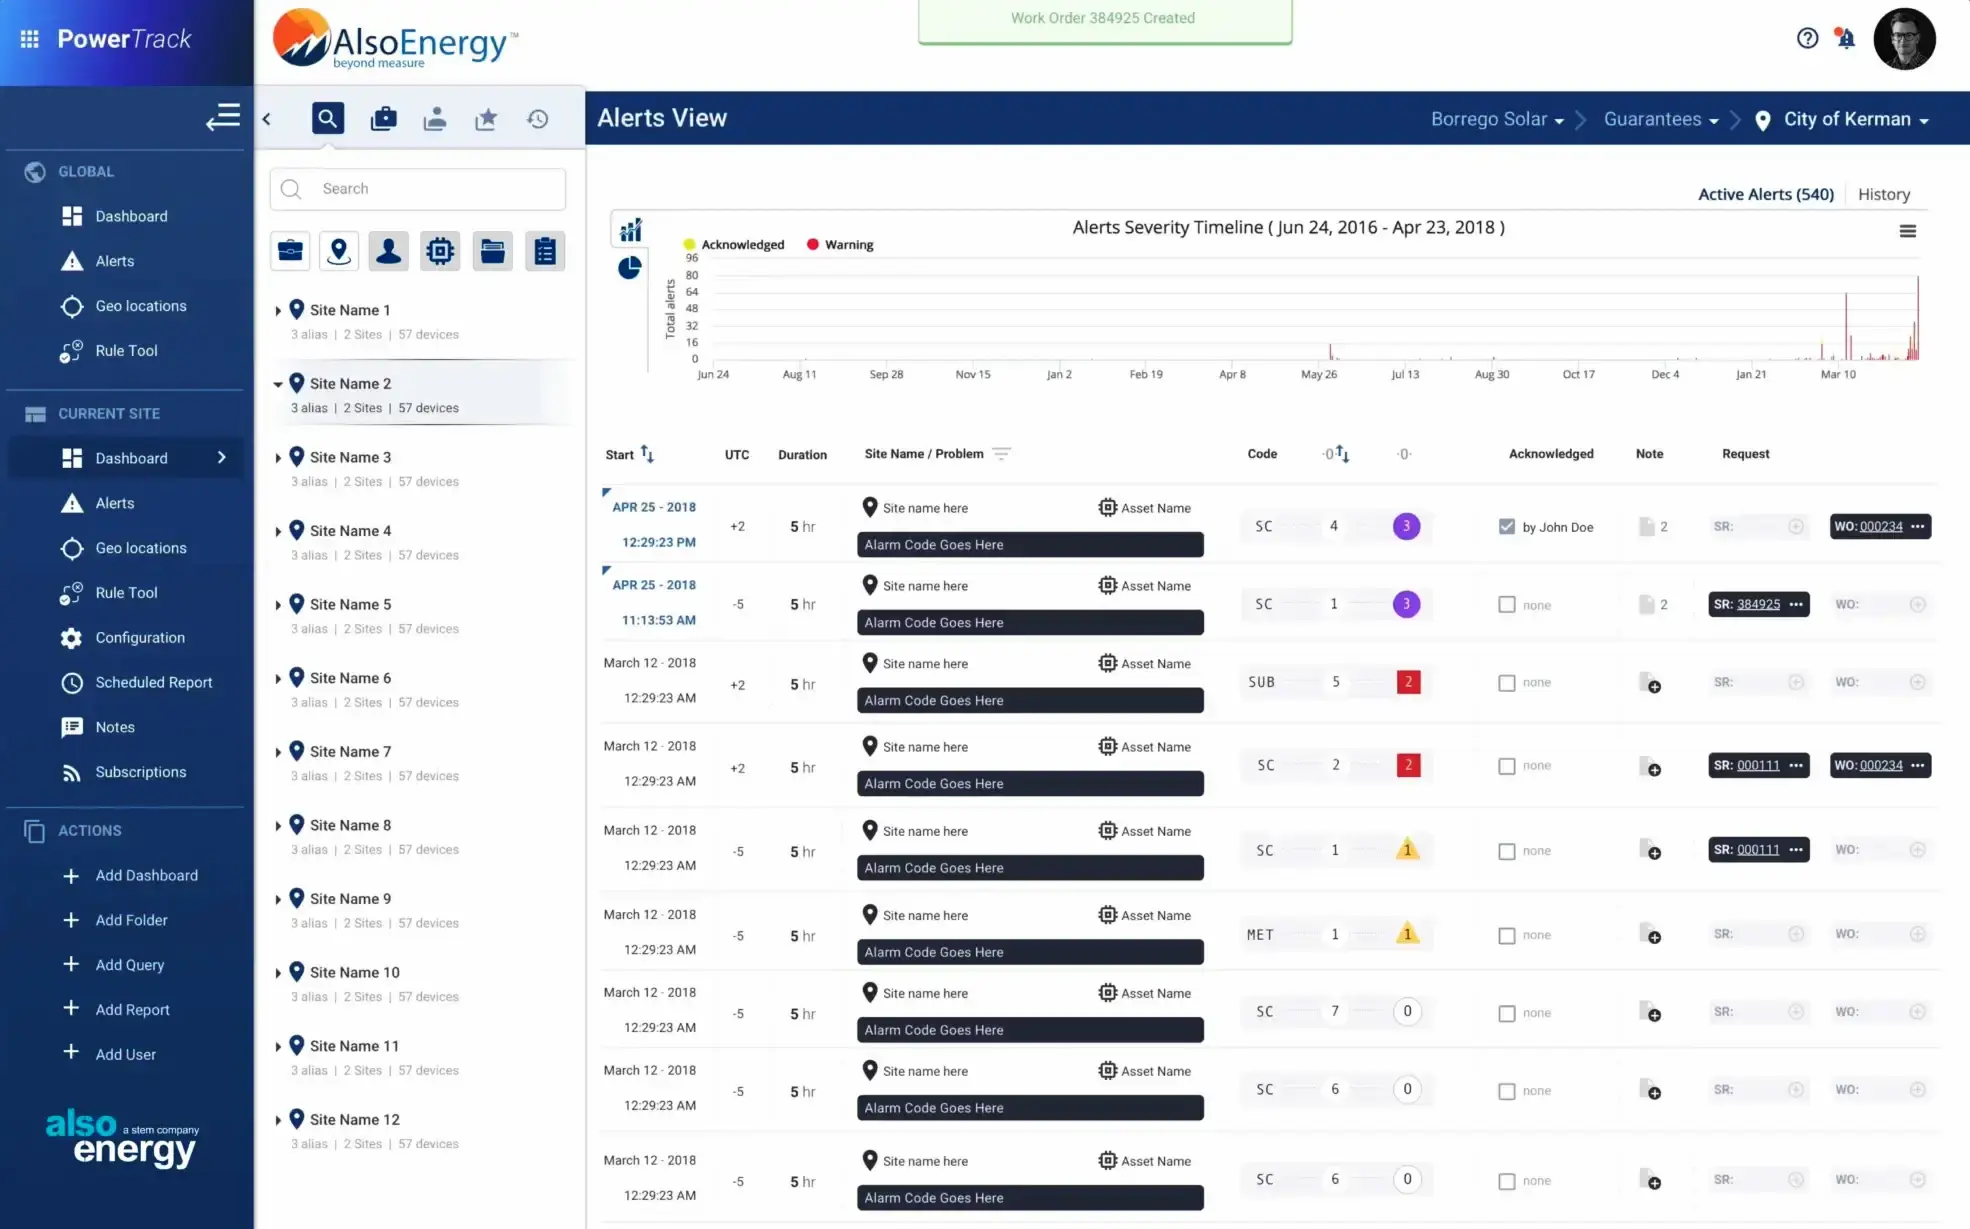Viewport: 1970px width, 1229px height.
Task: Select the location pin filter icon
Action: coord(339,251)
